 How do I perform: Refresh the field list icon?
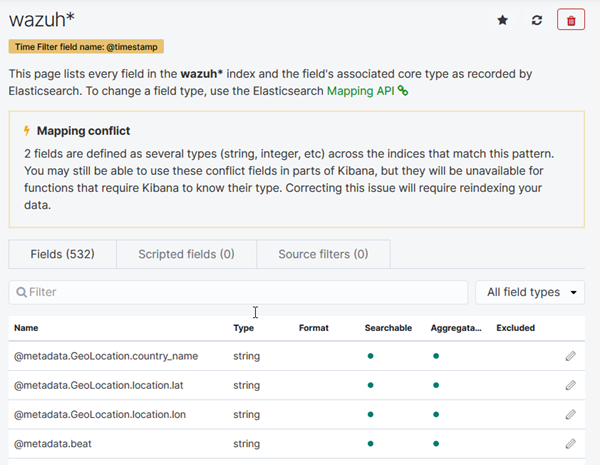pos(536,20)
